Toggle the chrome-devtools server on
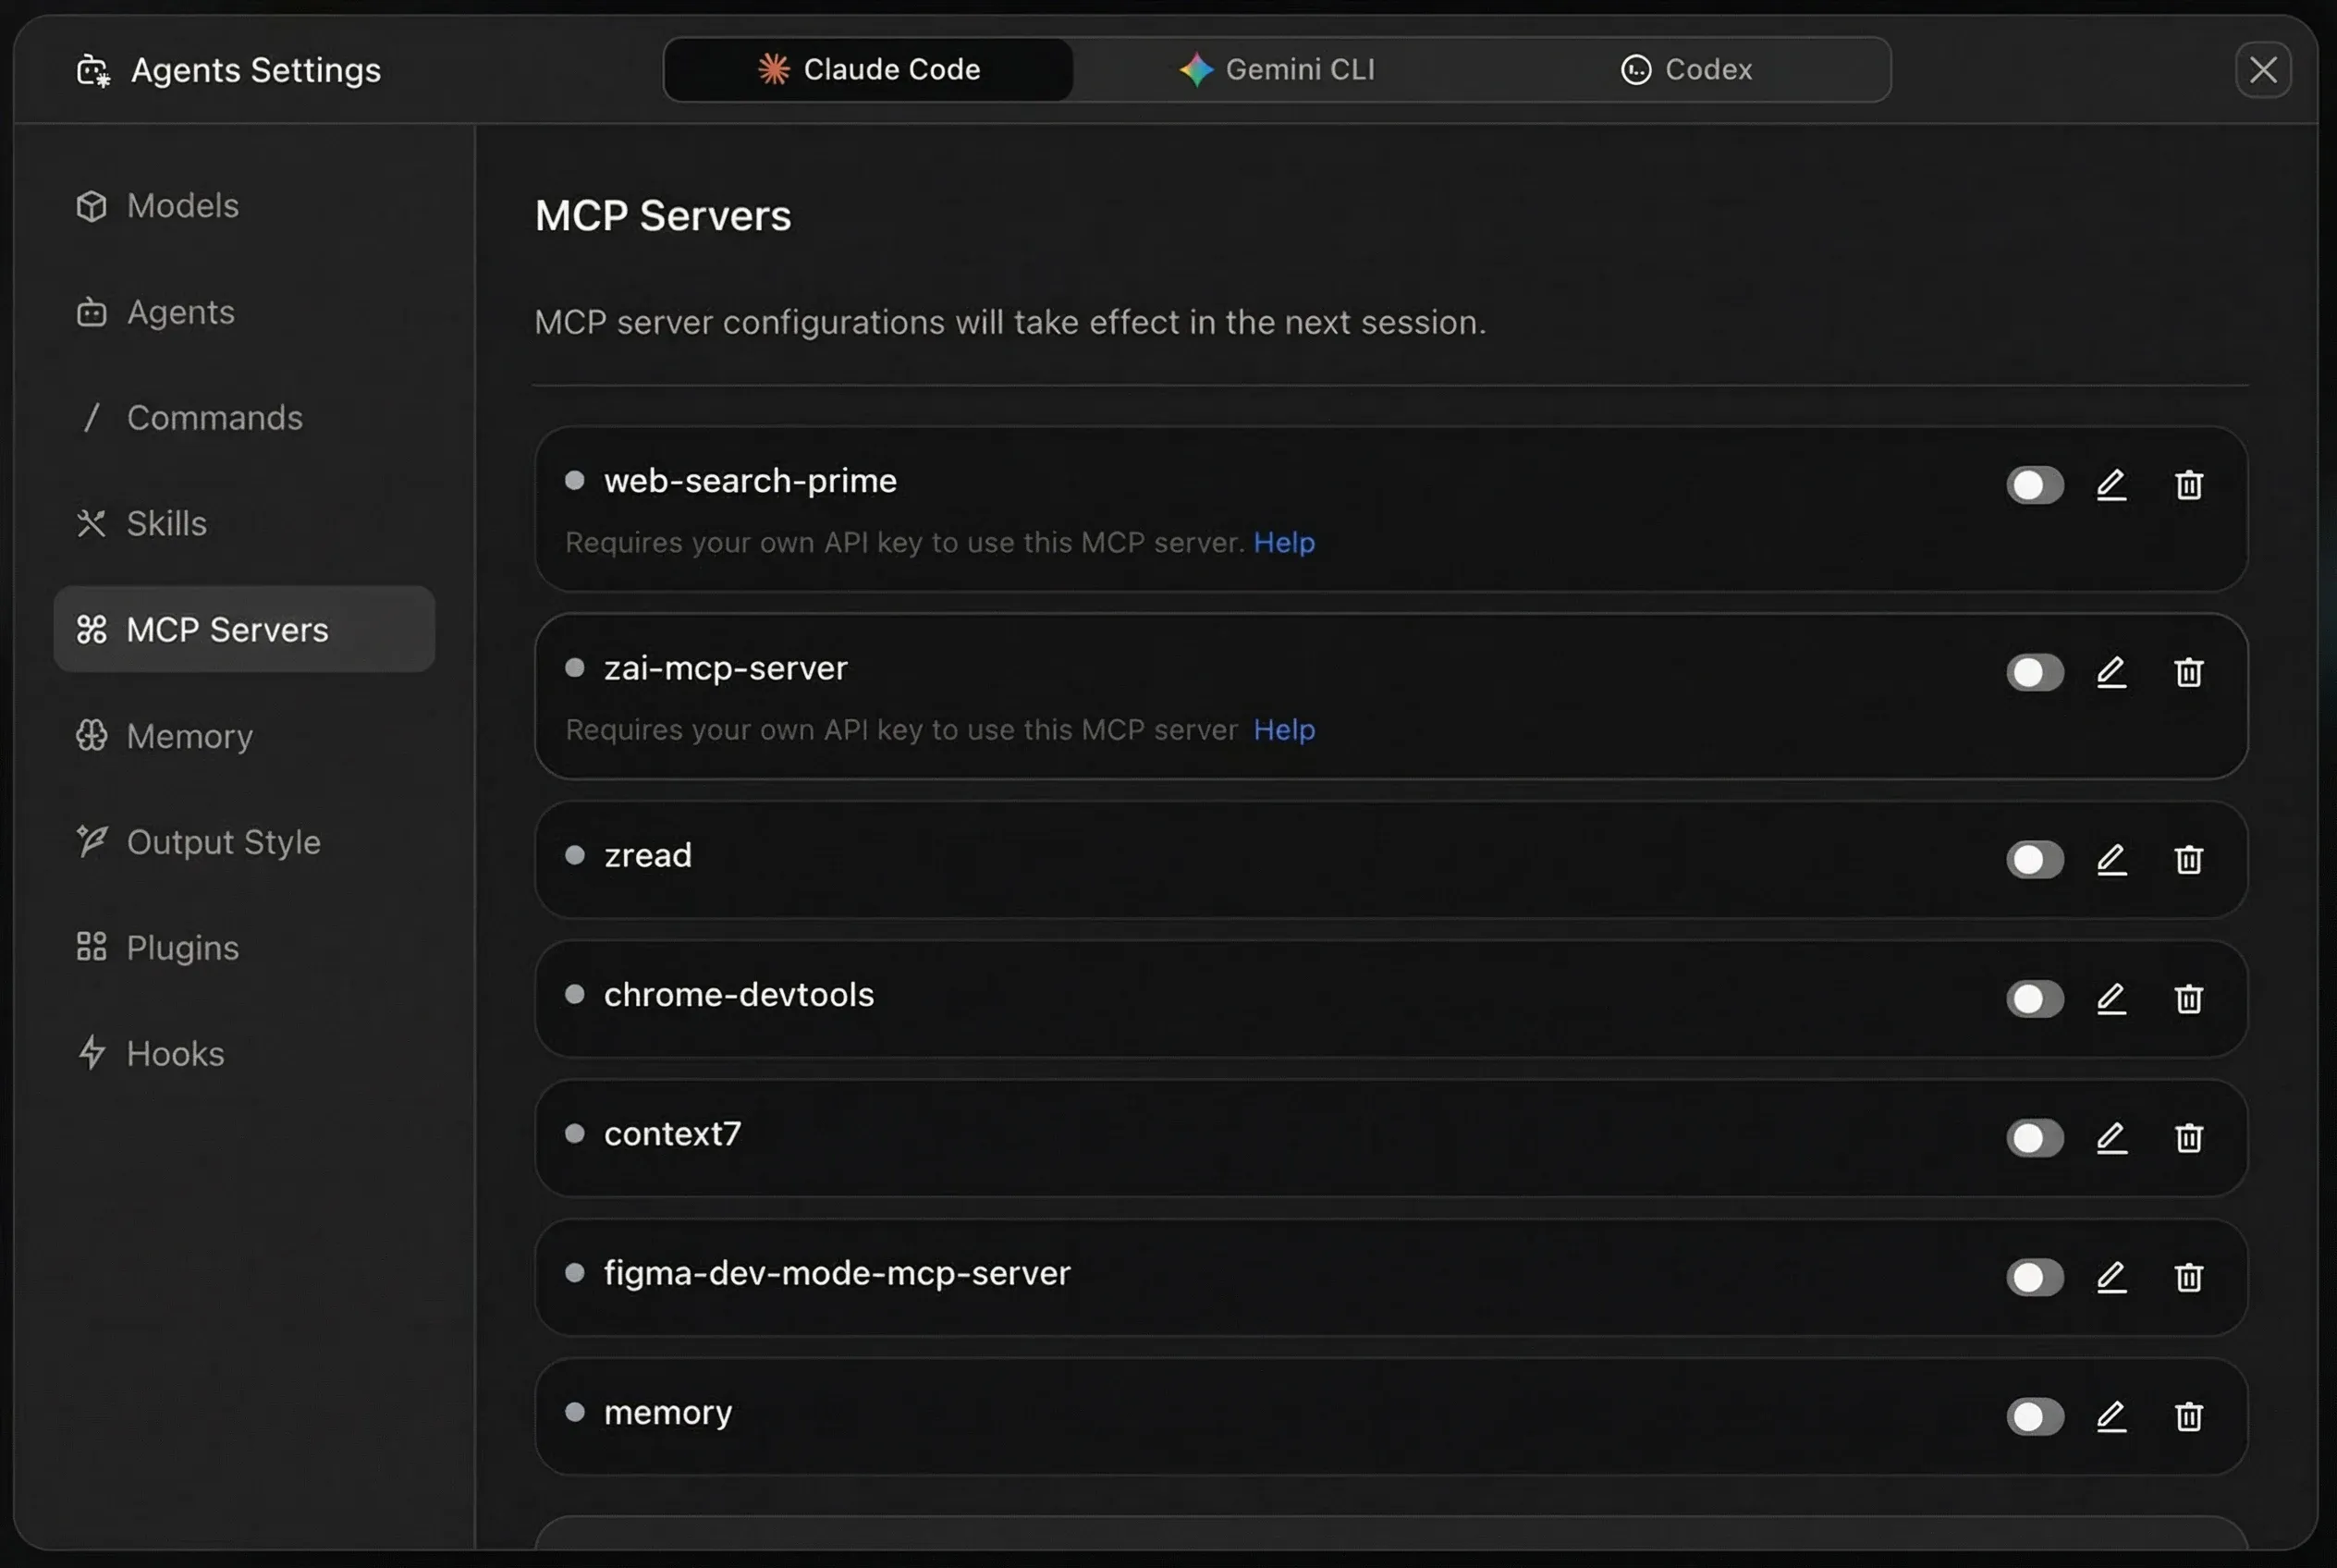 2035,999
